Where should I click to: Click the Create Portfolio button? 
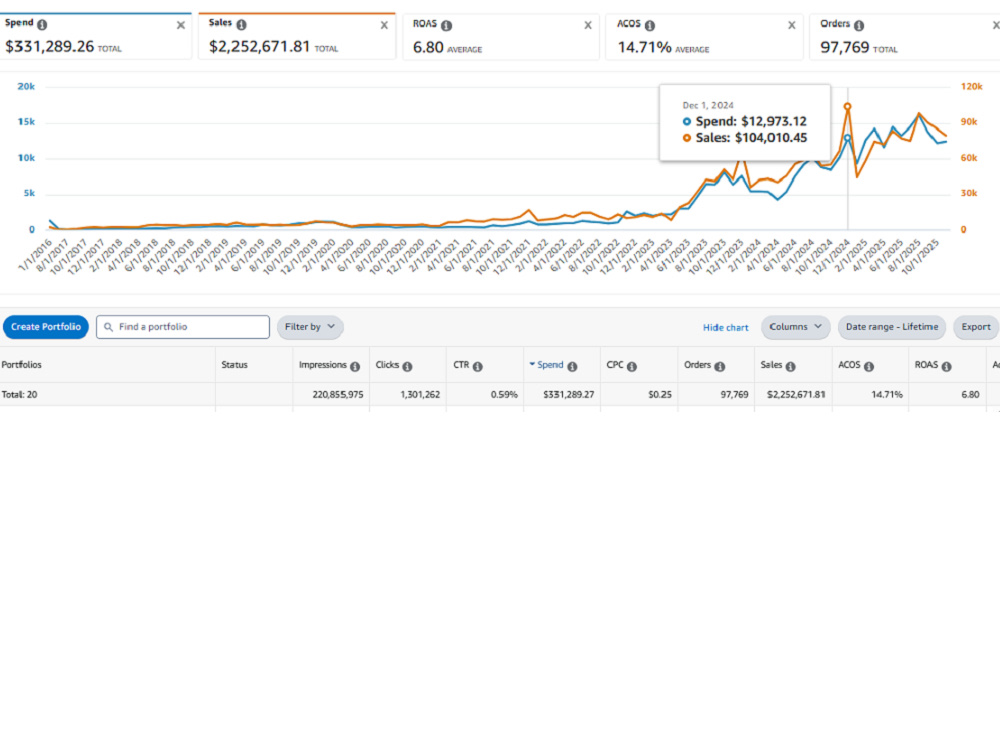pos(46,327)
